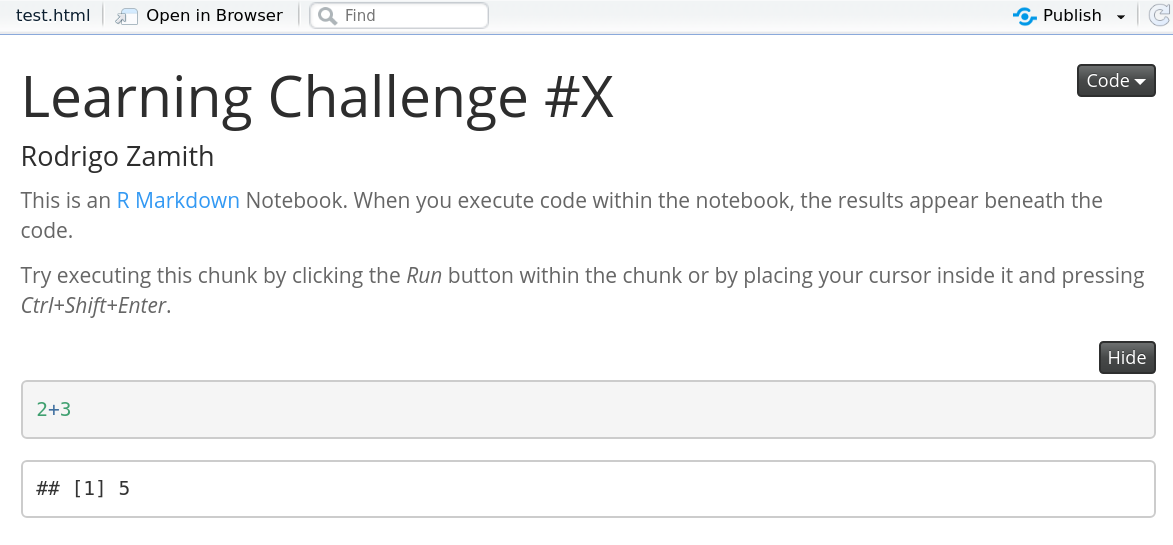Click the test.html file name label
The height and width of the screenshot is (545, 1173).
tap(52, 16)
